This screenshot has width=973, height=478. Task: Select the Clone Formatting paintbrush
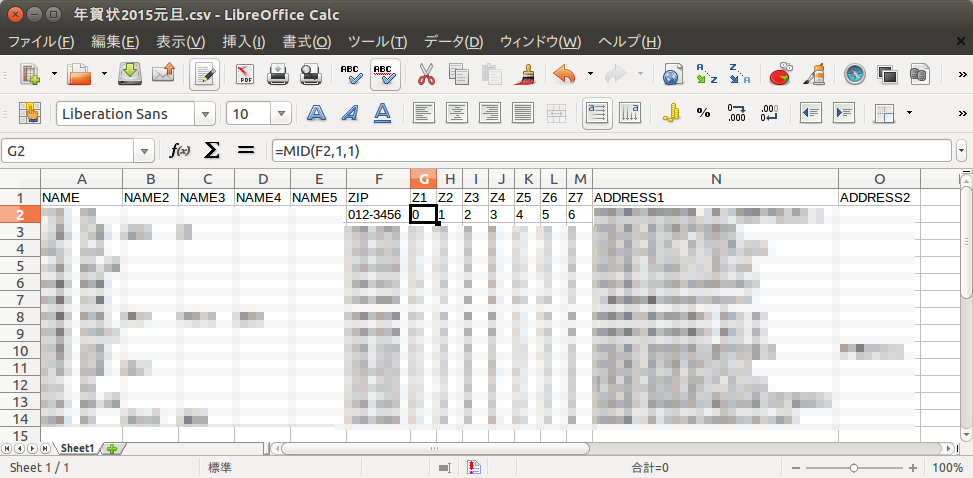pyautogui.click(x=525, y=75)
